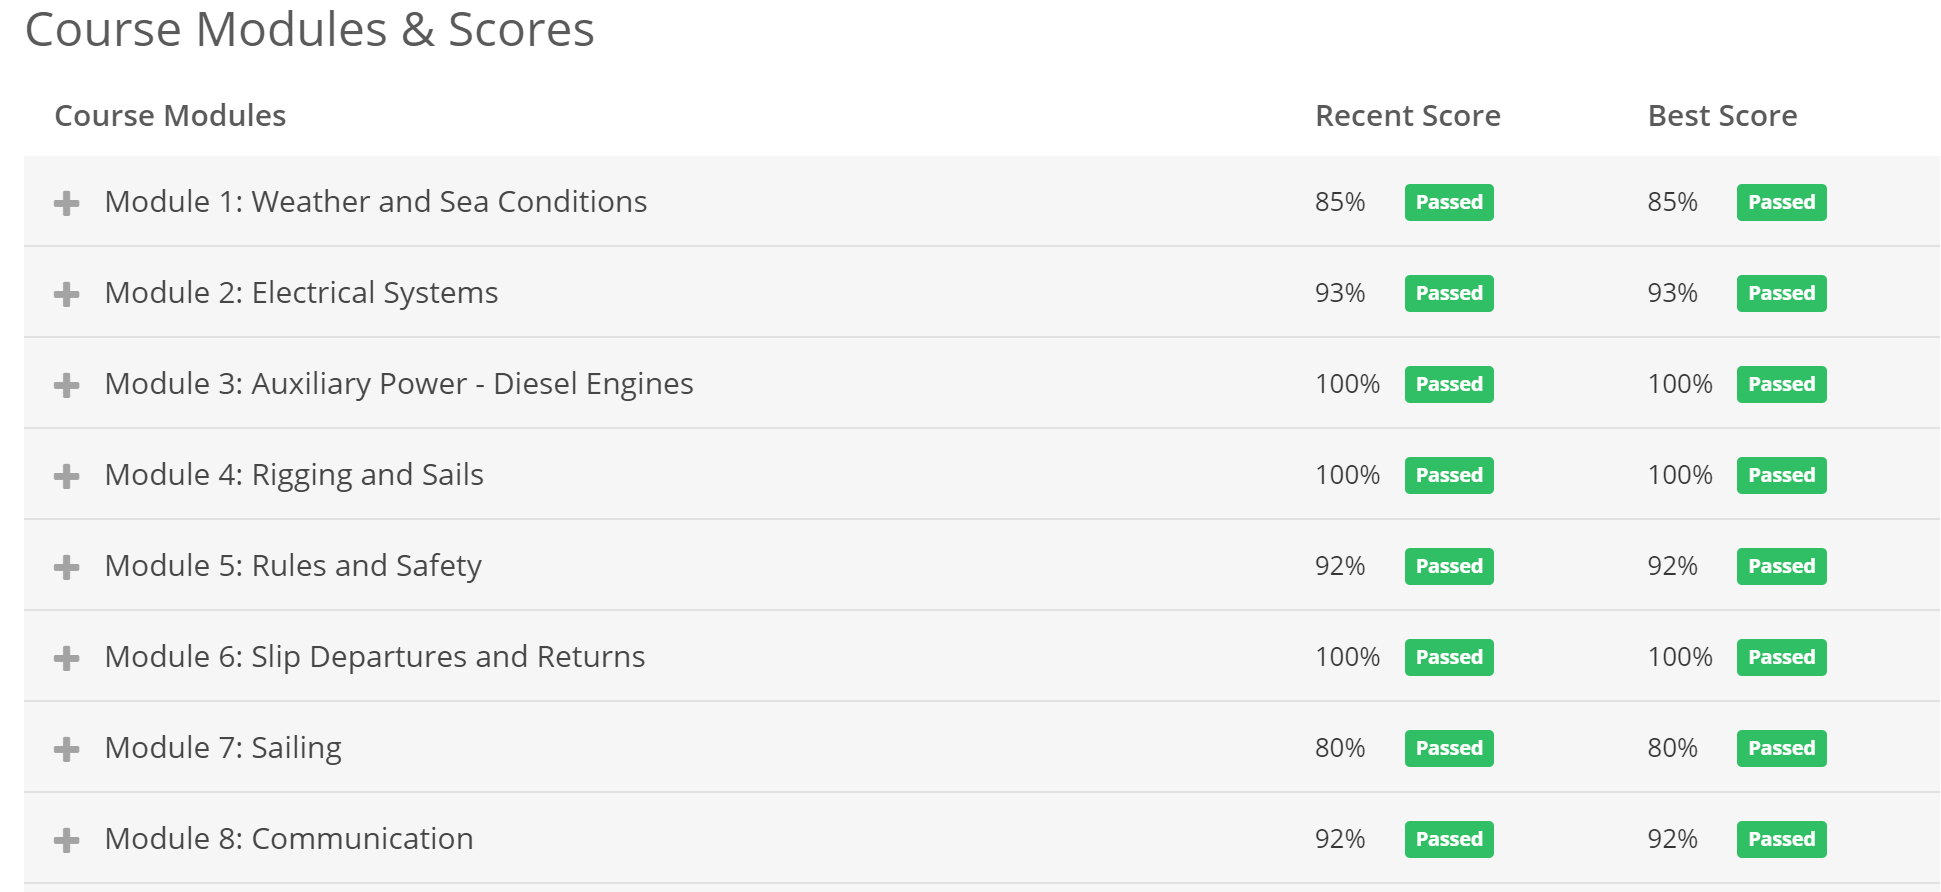This screenshot has height=892, width=1941.
Task: Click Module 4 recent 100% score value
Action: [1347, 475]
